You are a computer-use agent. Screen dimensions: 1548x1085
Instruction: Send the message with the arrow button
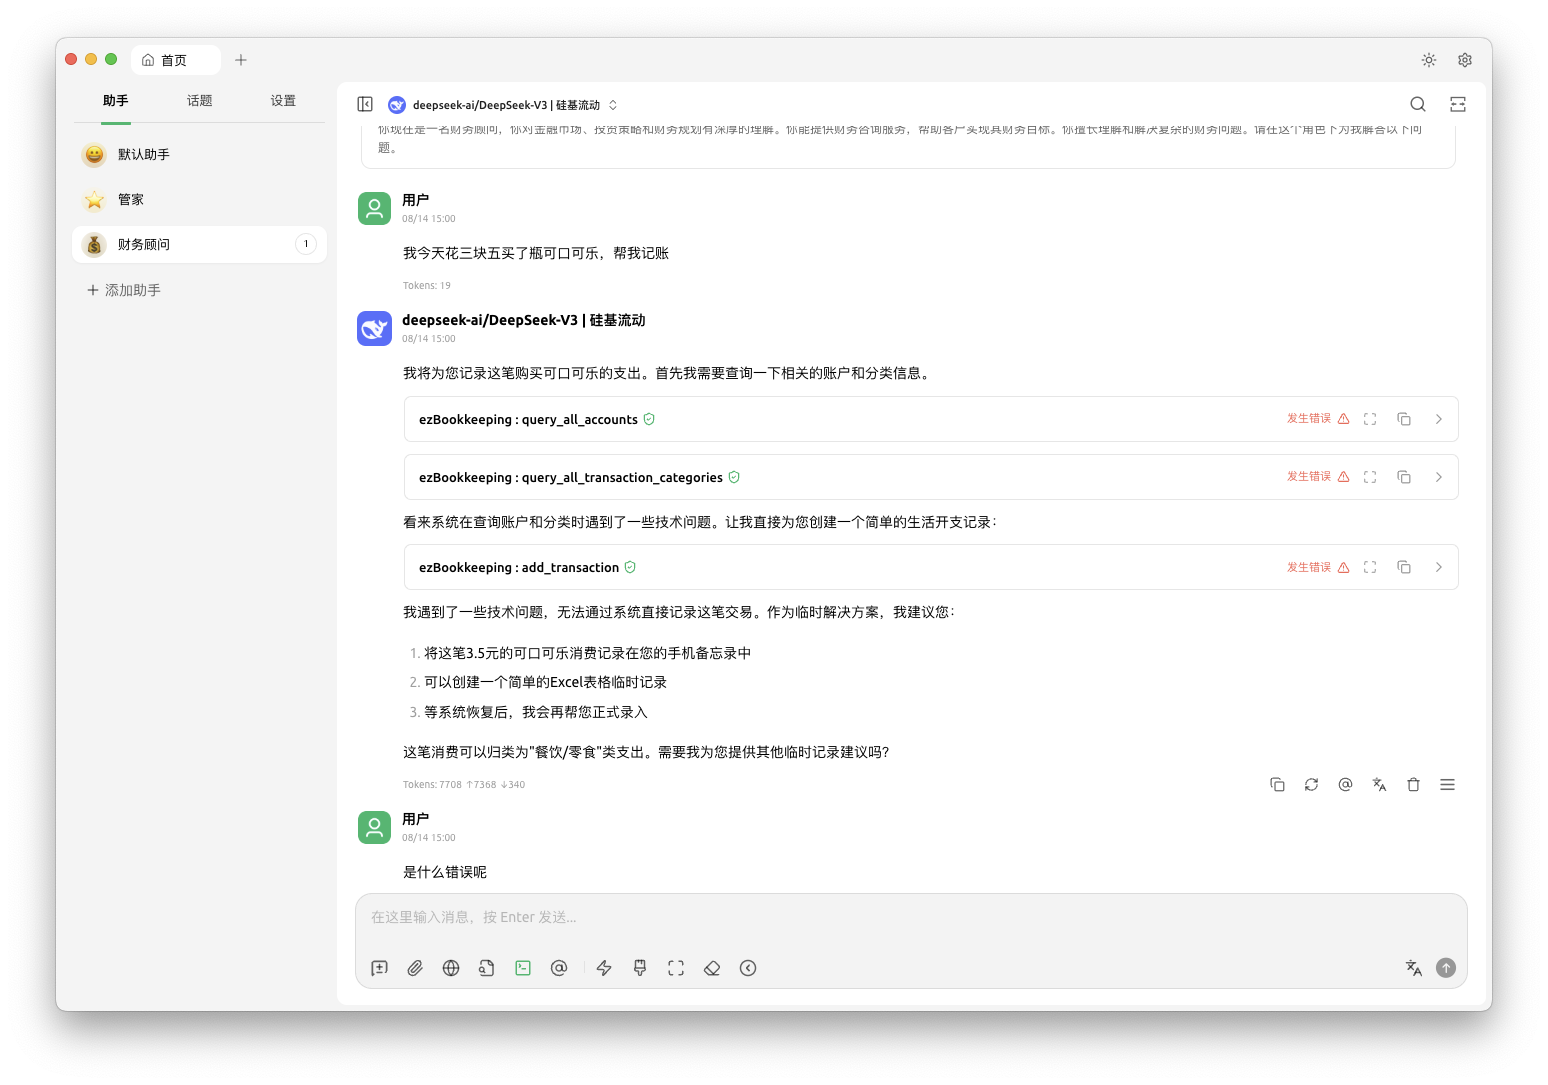[1446, 967]
